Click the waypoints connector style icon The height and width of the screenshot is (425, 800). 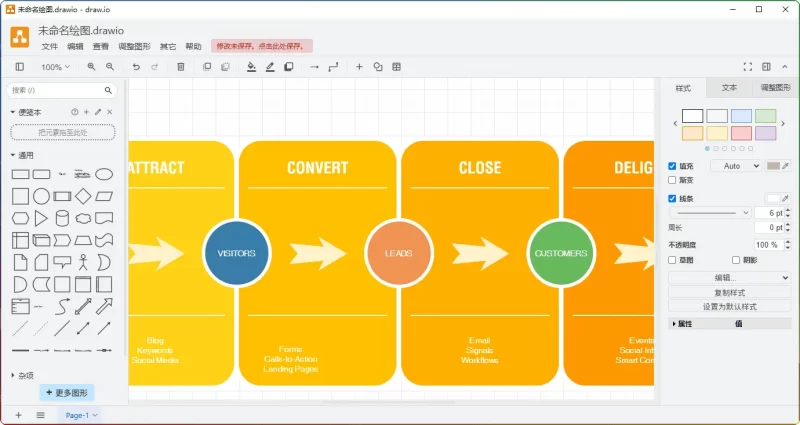(334, 67)
